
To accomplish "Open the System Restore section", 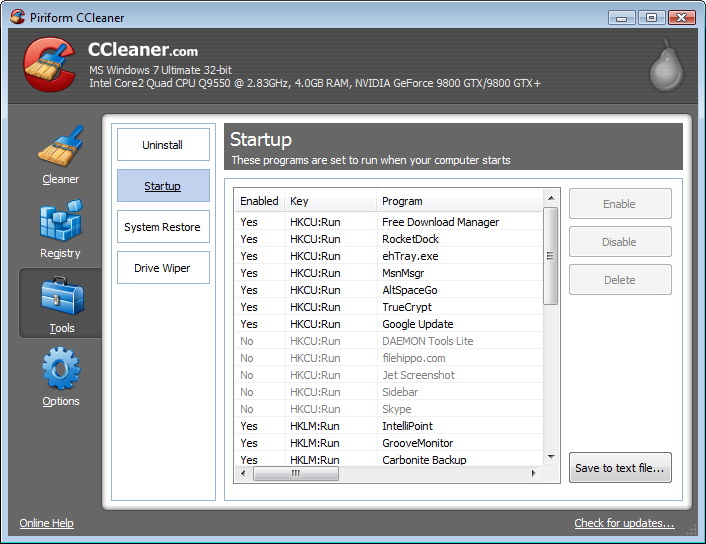I will [x=163, y=227].
